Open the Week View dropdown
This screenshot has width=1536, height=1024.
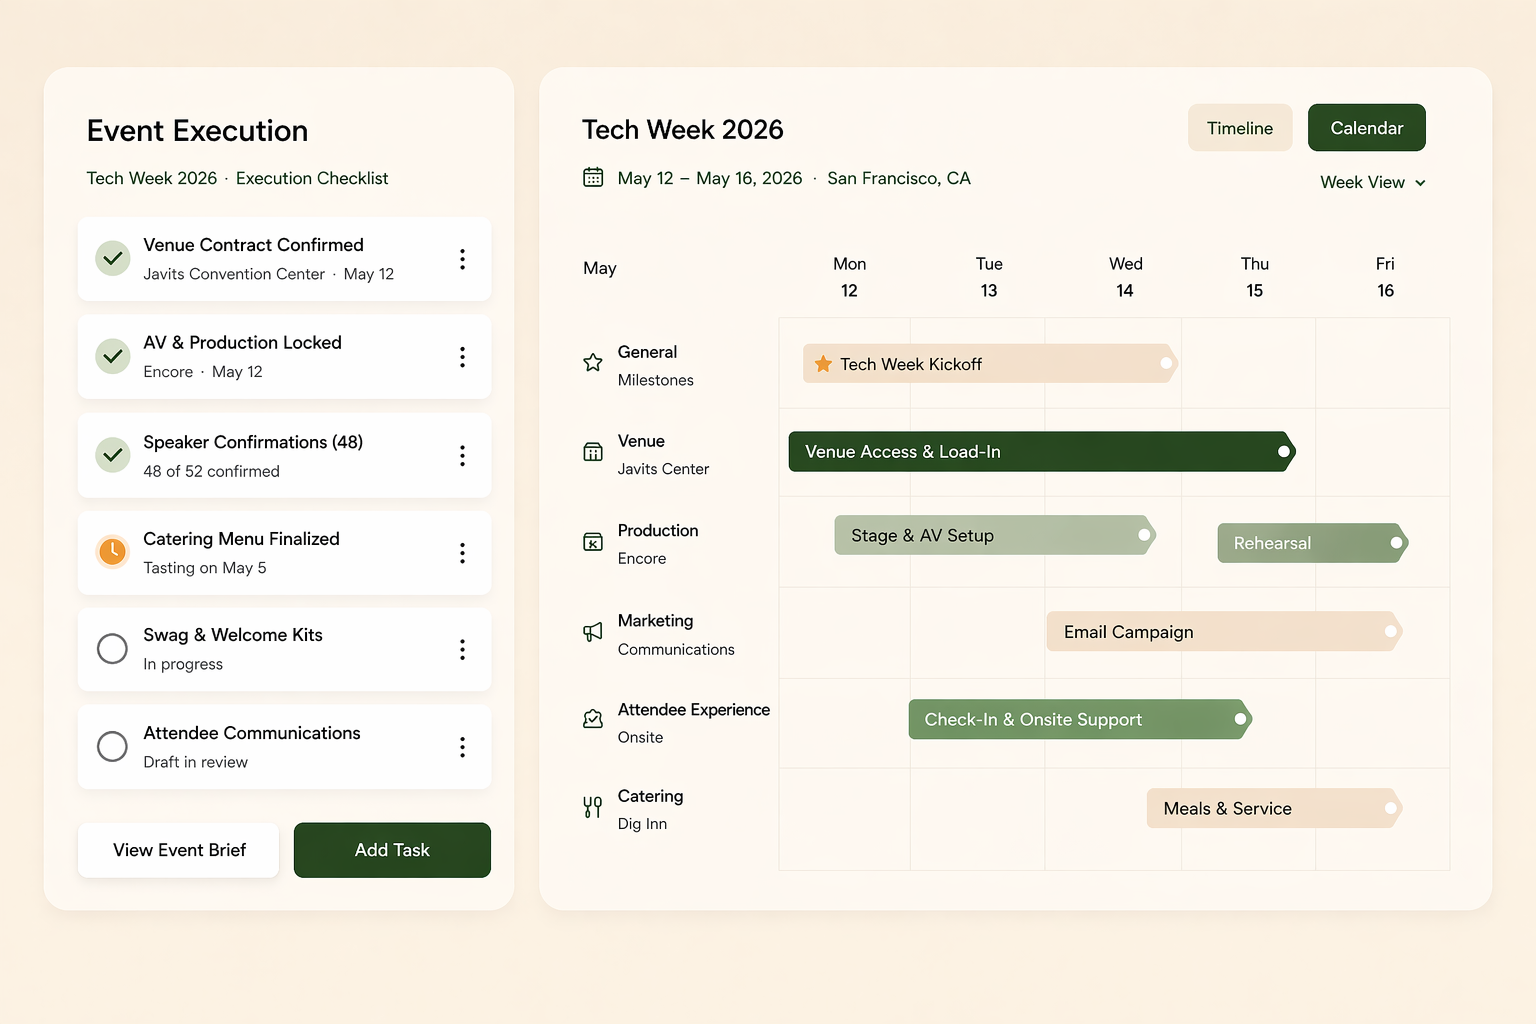(x=1371, y=182)
